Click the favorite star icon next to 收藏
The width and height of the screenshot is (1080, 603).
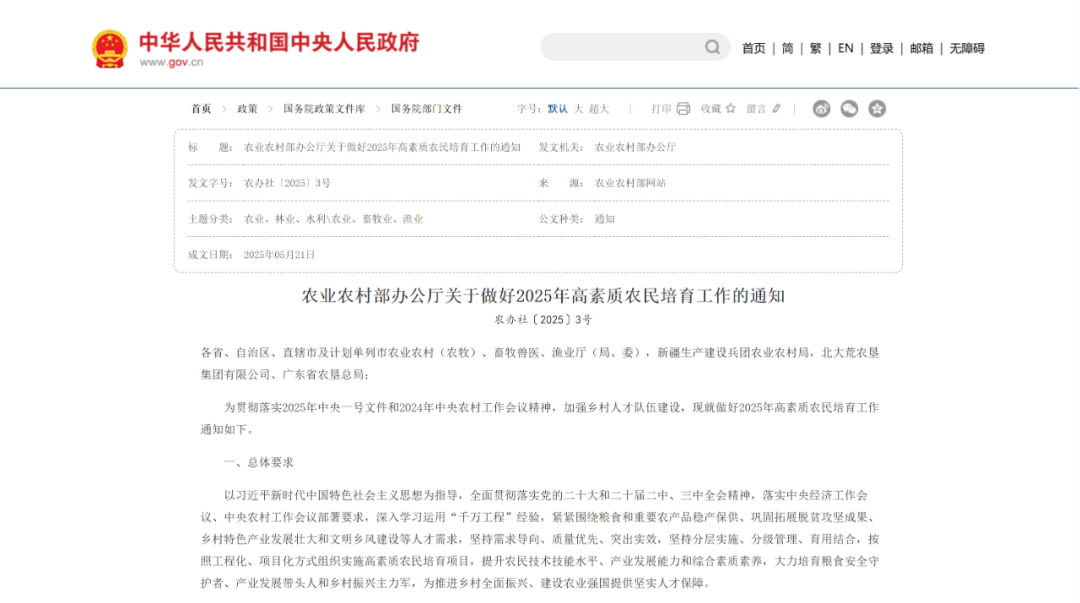pyautogui.click(x=730, y=109)
